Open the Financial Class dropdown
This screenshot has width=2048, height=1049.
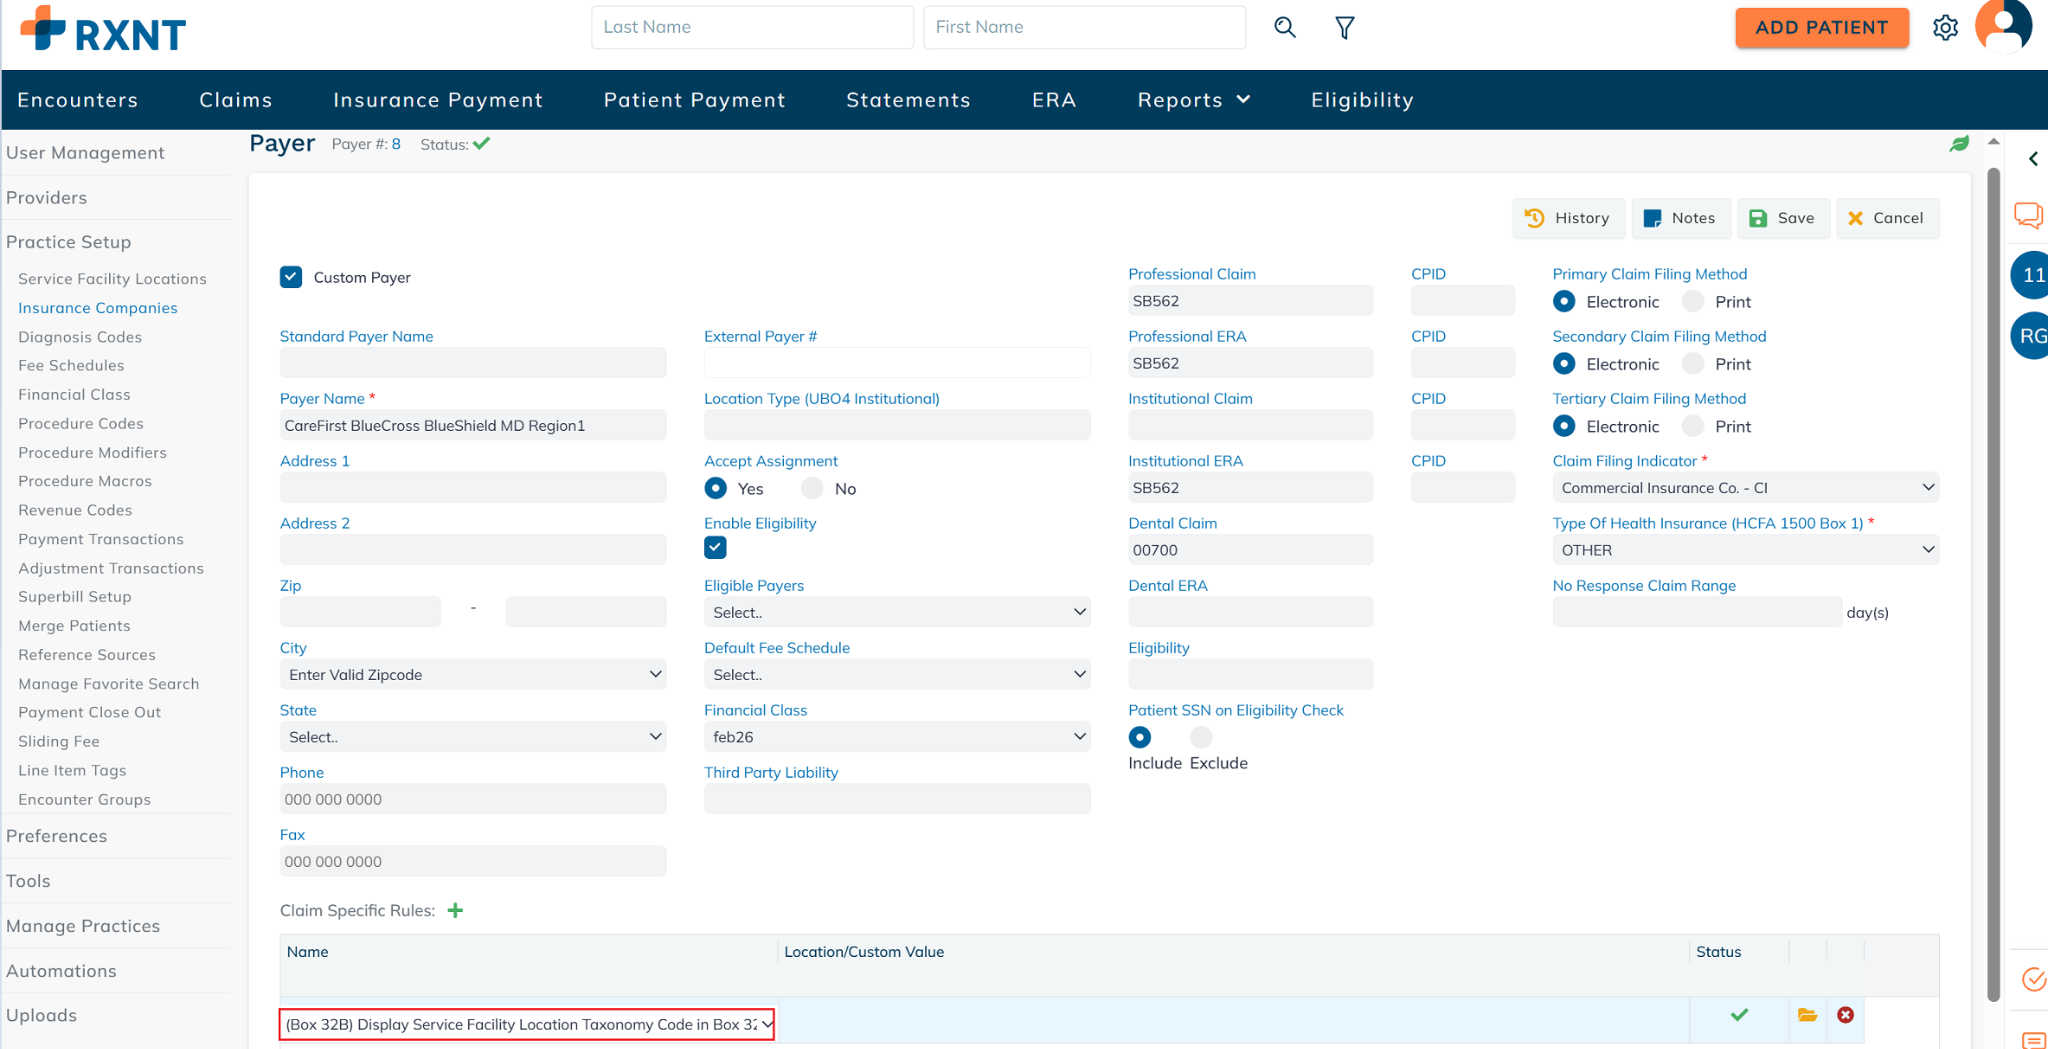point(896,737)
